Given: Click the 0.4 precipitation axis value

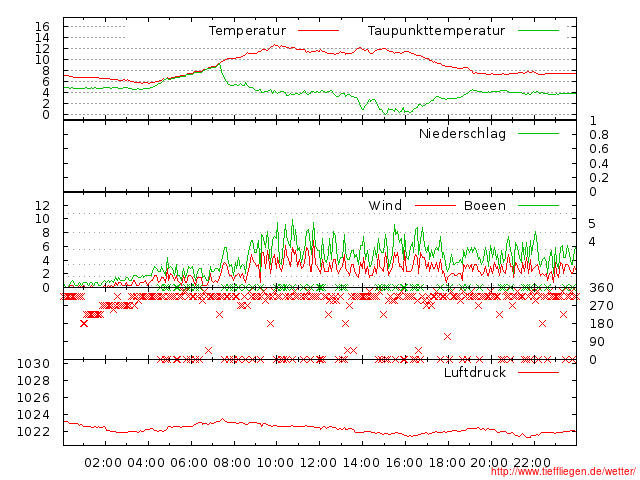Looking at the screenshot, I should [x=599, y=164].
